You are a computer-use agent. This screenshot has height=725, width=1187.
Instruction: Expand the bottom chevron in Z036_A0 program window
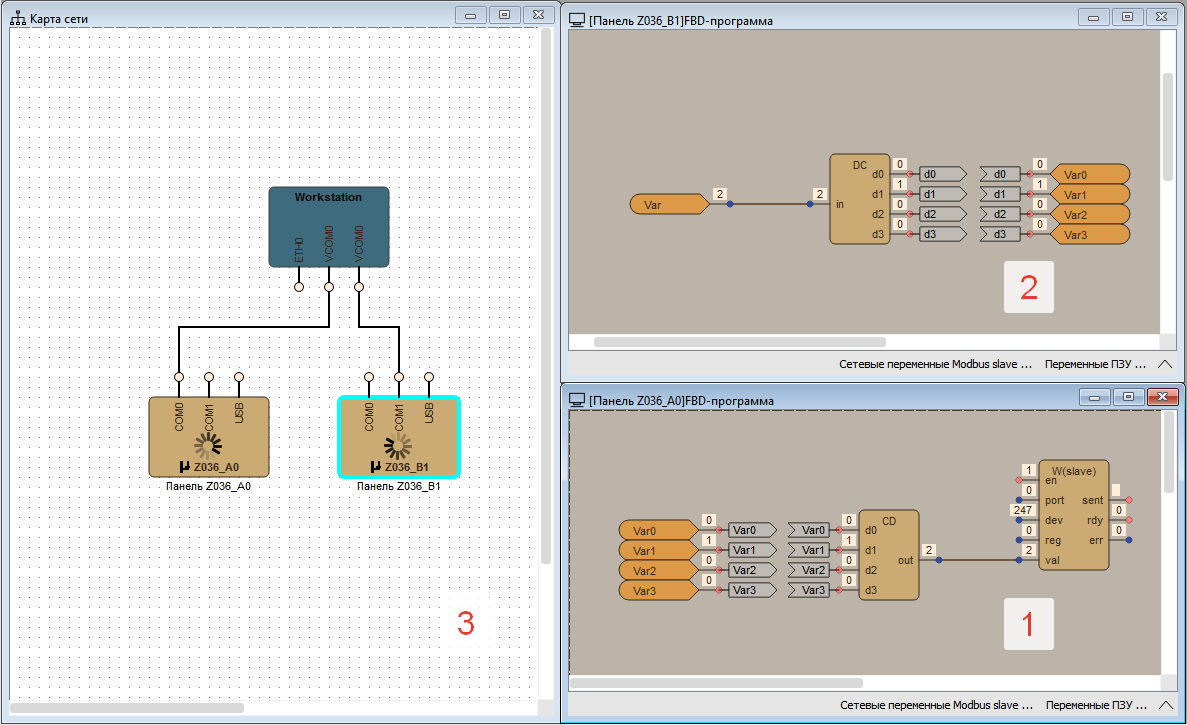(x=1164, y=705)
